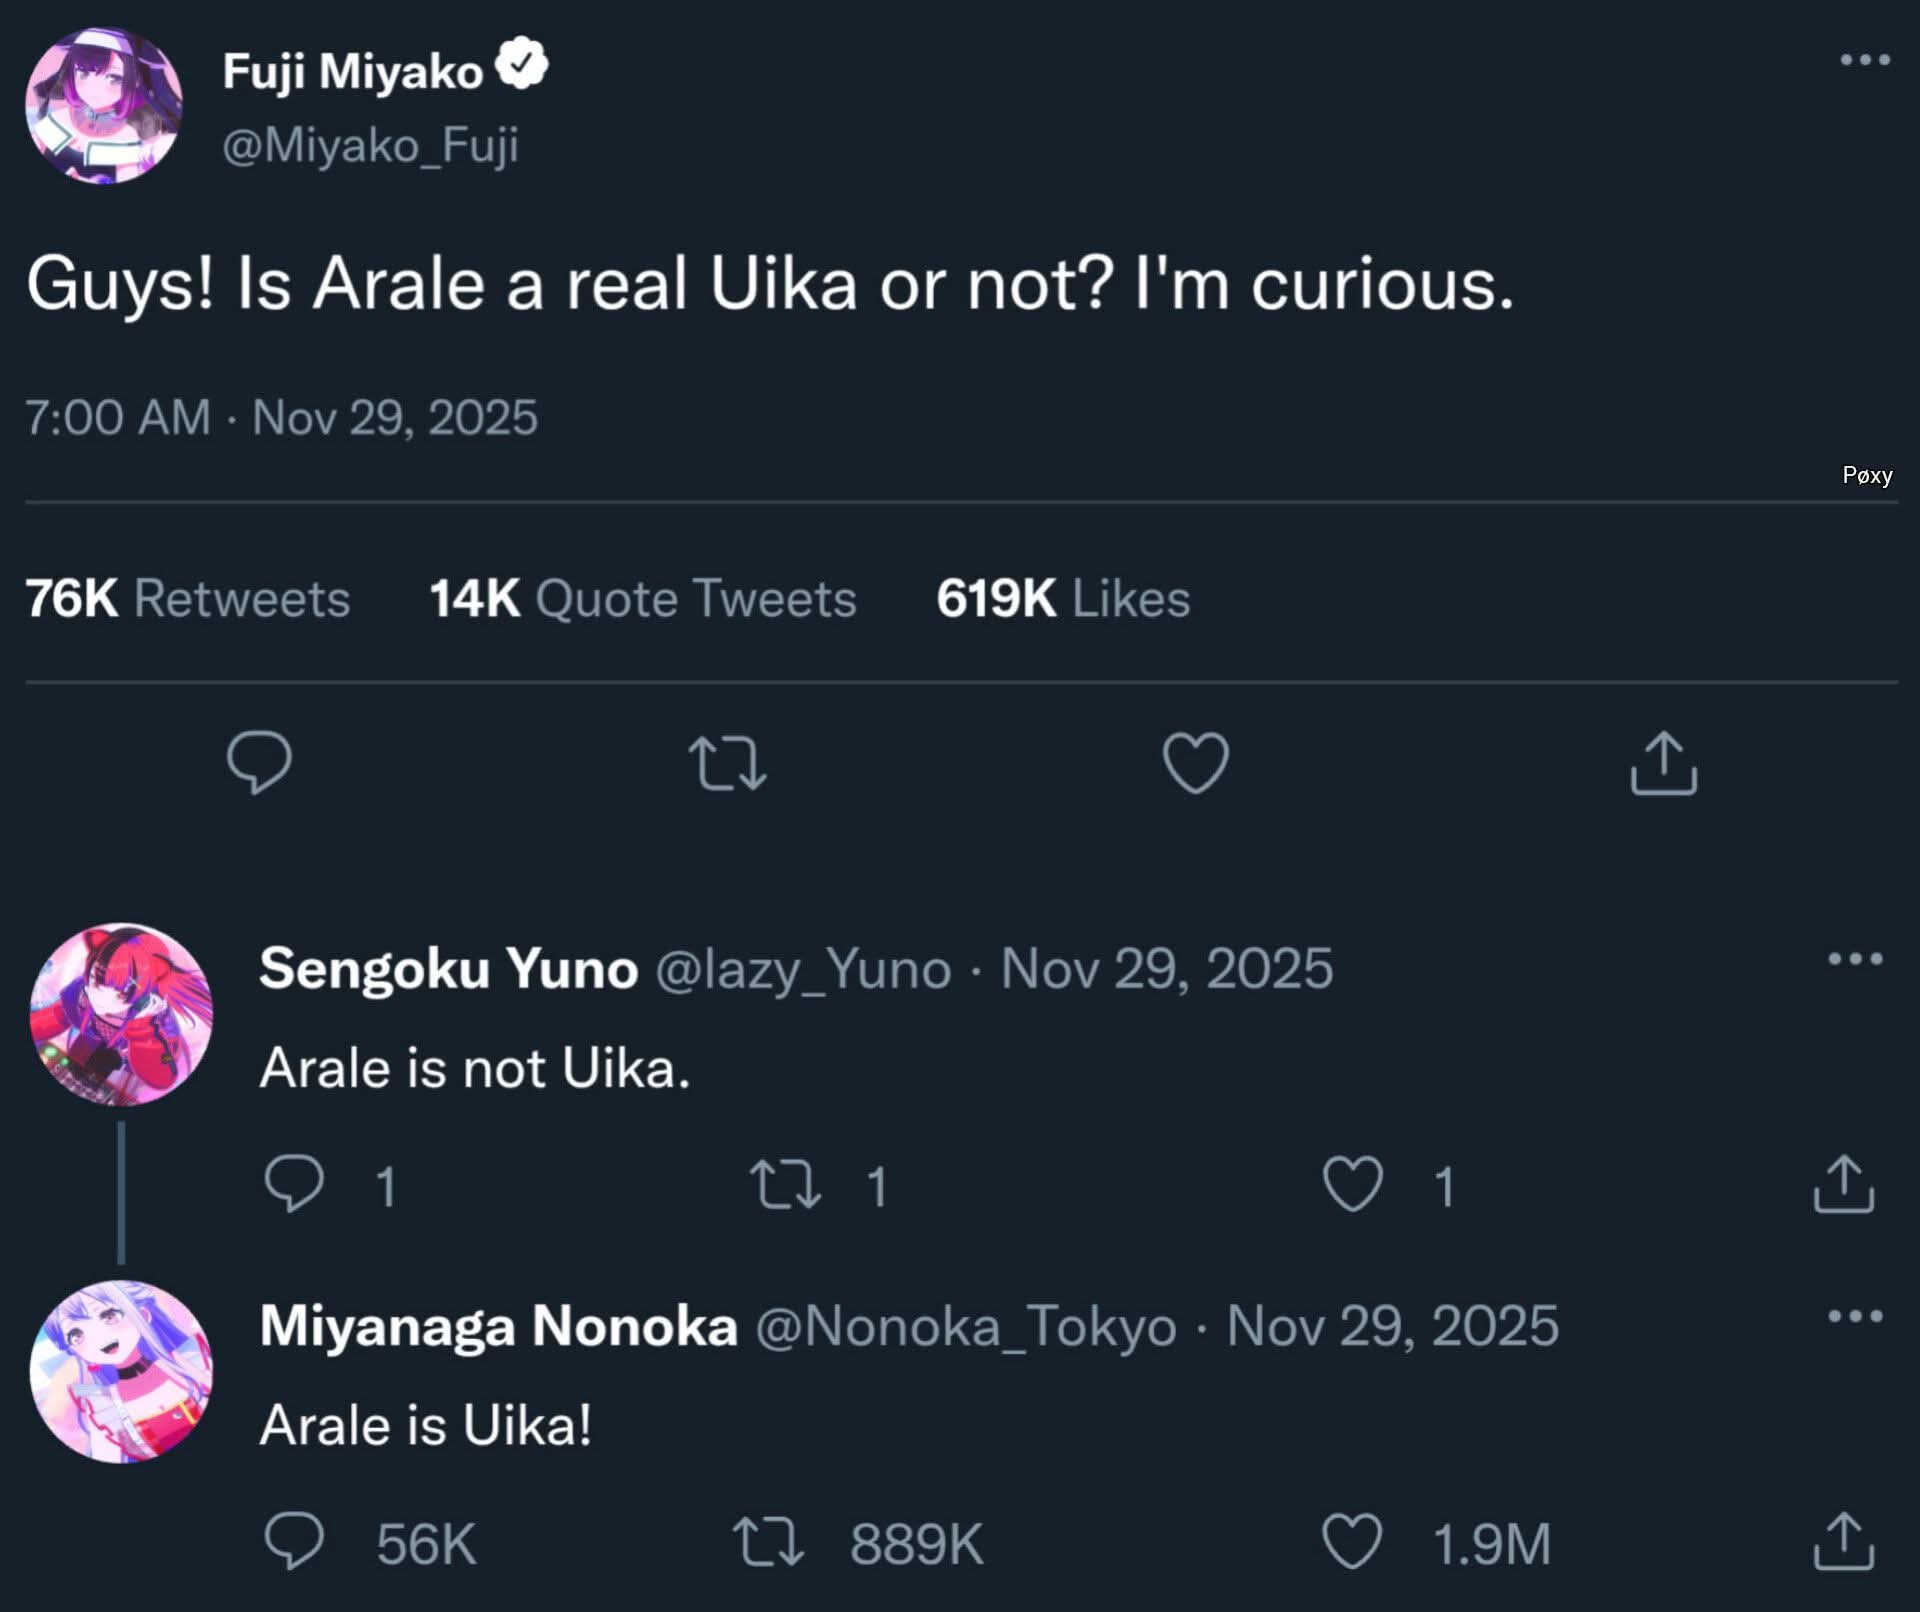Reply to Sengoku Yuno's tweet

pyautogui.click(x=294, y=1184)
